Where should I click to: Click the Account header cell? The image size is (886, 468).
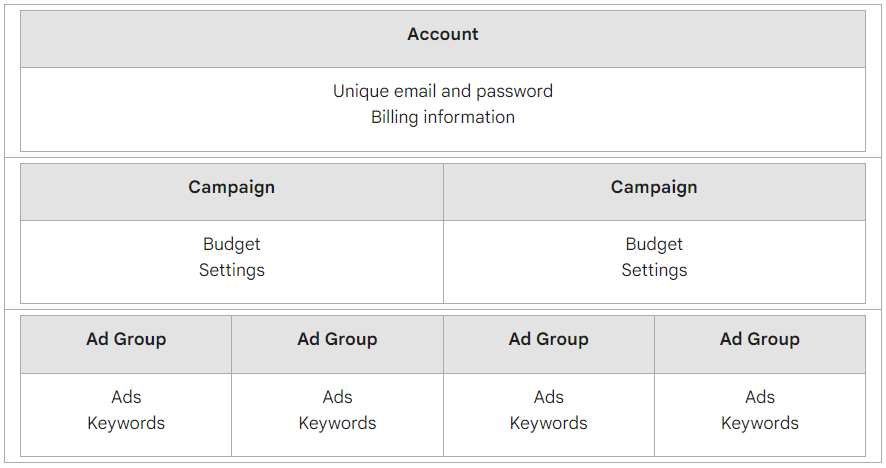443,35
